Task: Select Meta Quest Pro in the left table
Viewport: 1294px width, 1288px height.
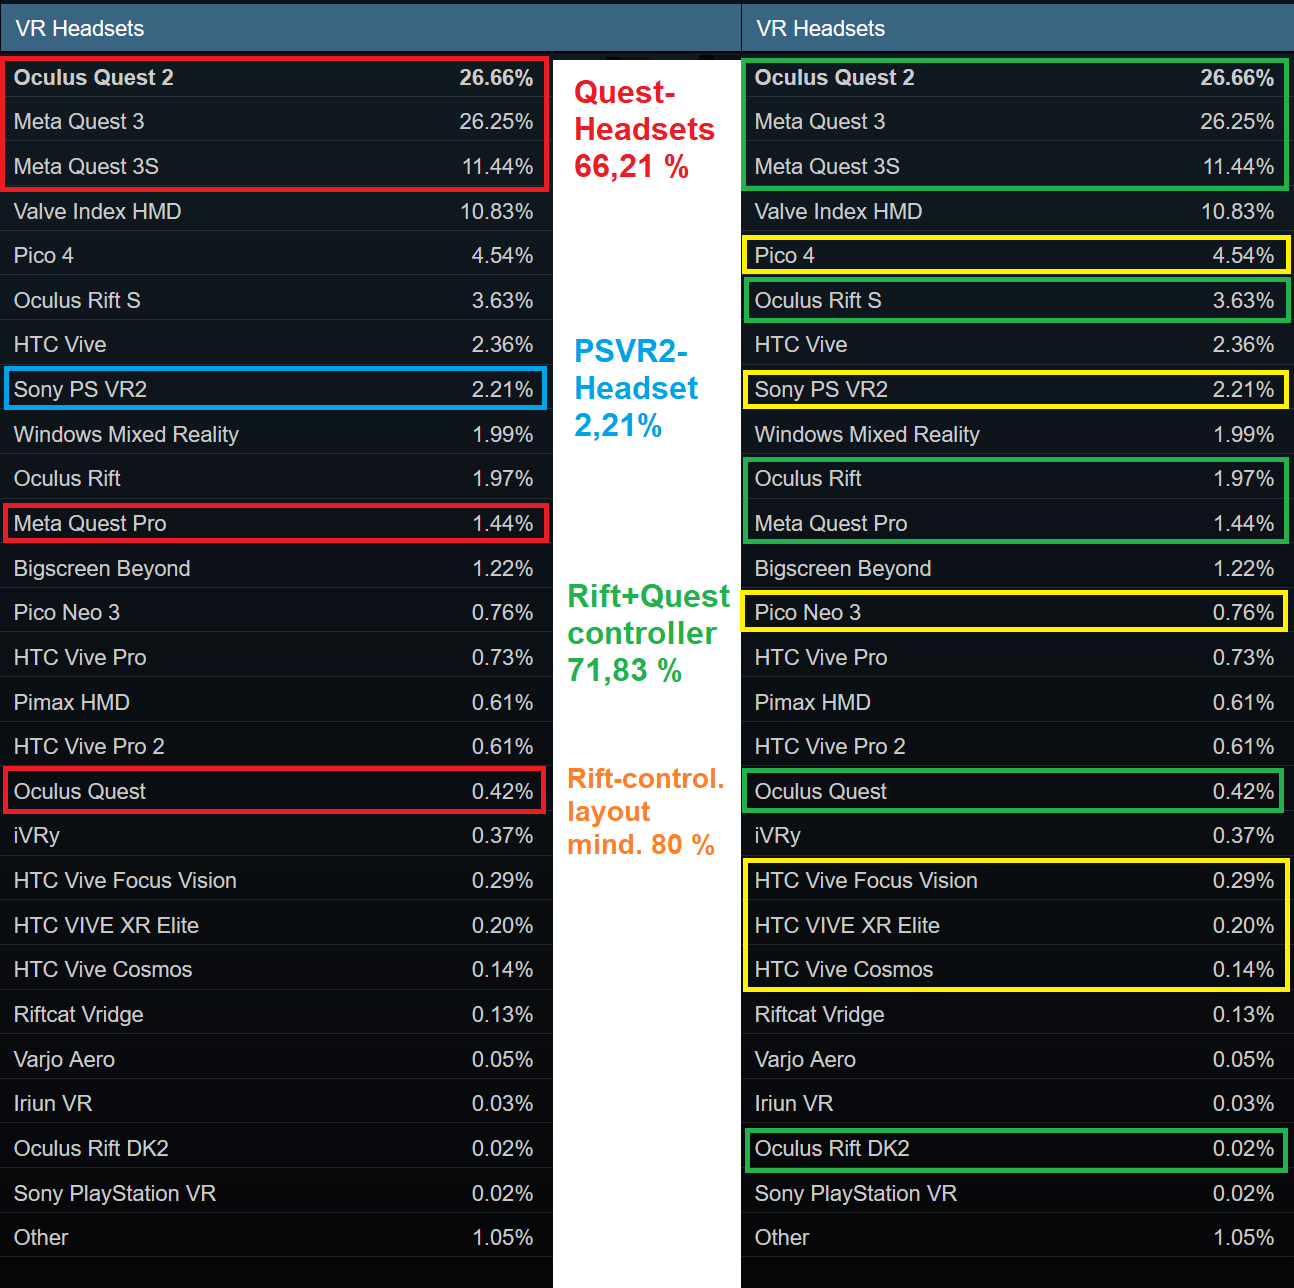Action: click(x=276, y=523)
